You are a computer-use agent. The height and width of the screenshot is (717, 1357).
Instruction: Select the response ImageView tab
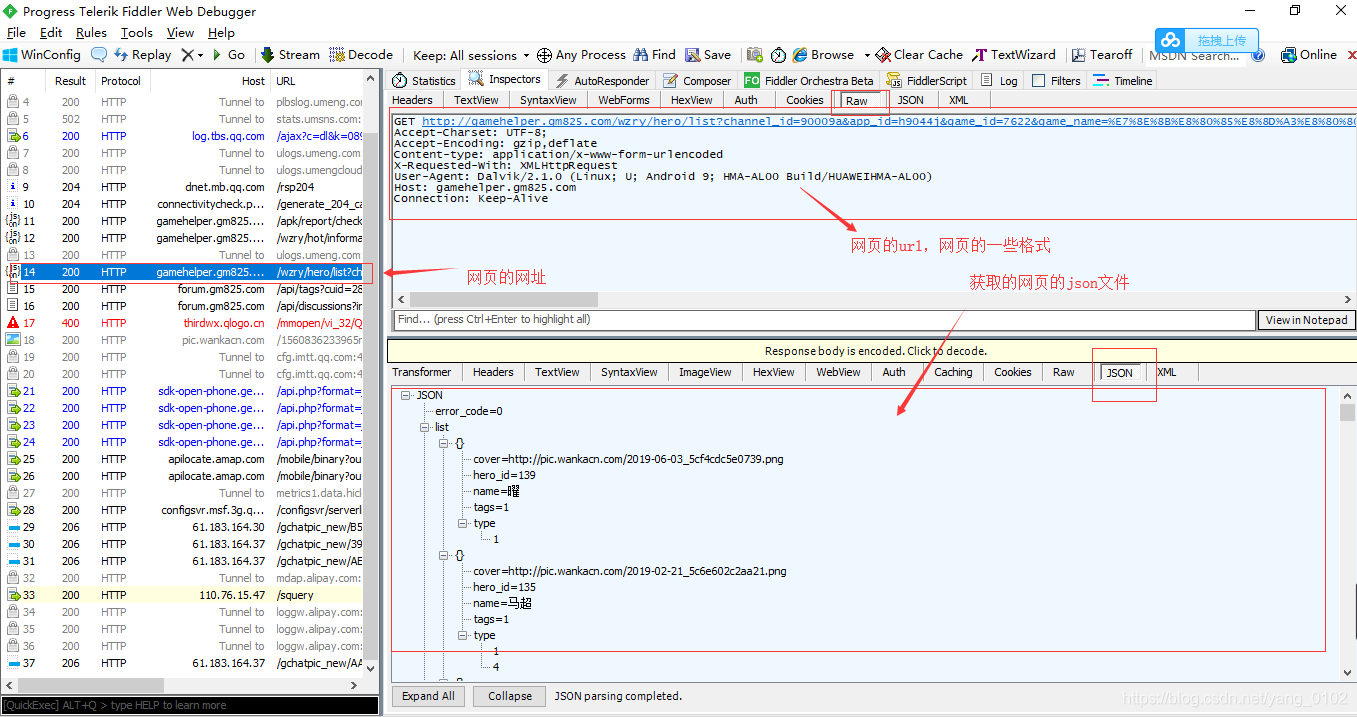(x=705, y=372)
